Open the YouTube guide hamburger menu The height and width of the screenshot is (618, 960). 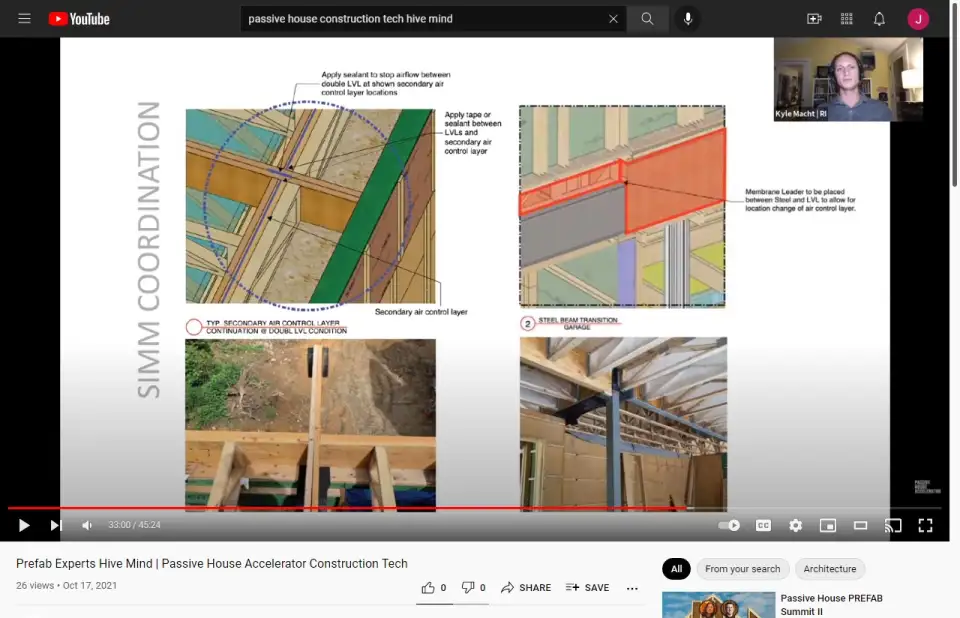(24, 19)
